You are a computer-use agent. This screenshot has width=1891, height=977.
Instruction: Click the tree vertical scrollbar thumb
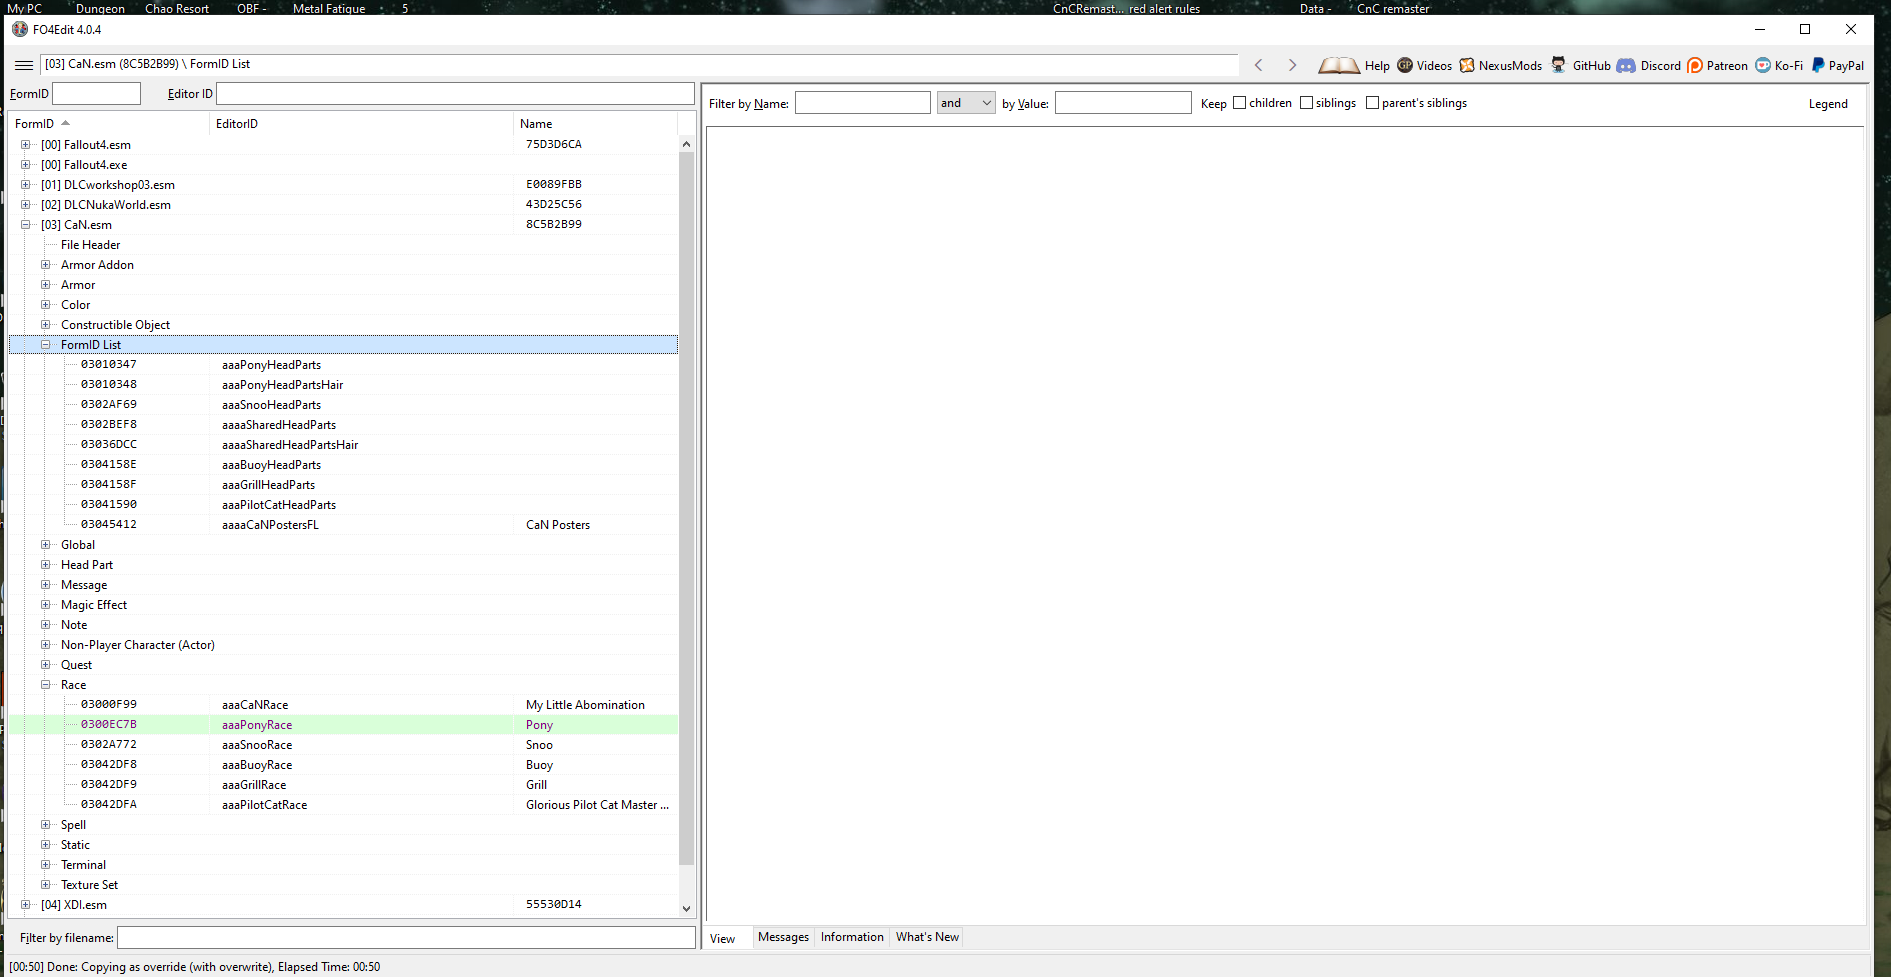pos(686,508)
